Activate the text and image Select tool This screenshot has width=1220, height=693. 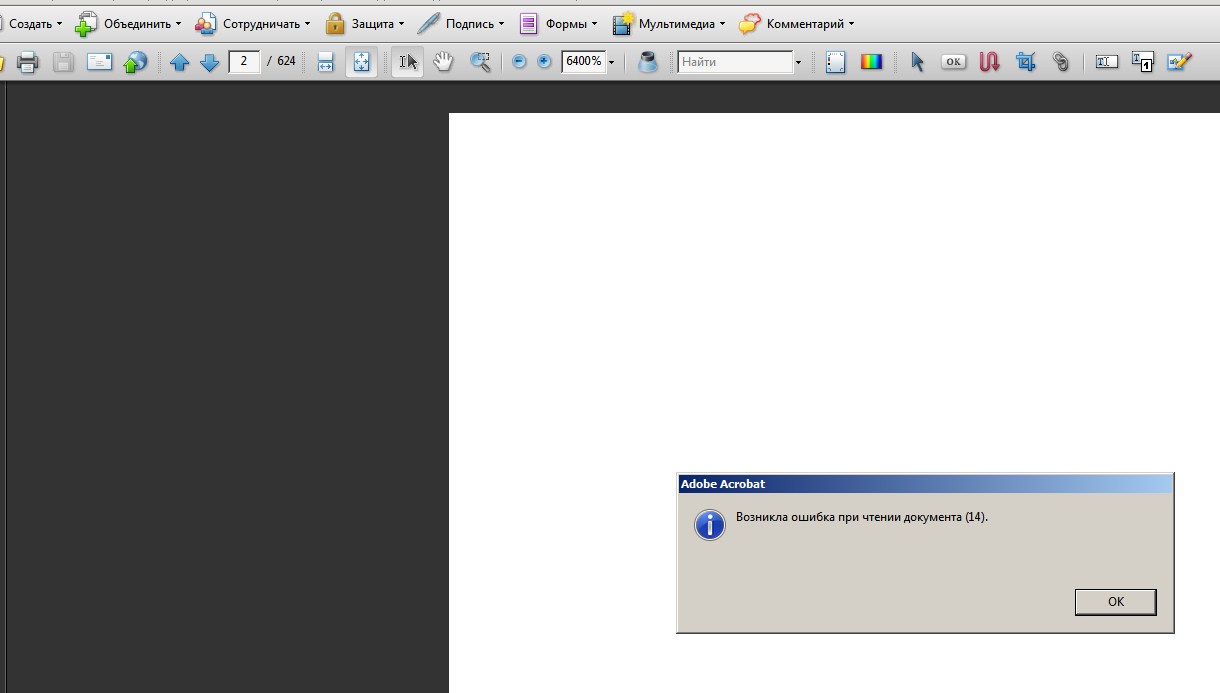[407, 62]
